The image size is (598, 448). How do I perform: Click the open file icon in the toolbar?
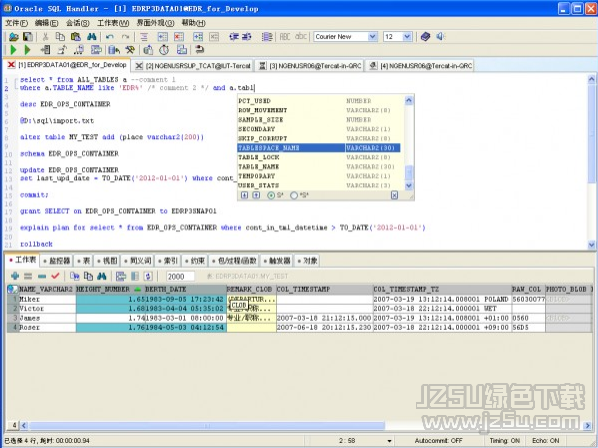[x=14, y=37]
